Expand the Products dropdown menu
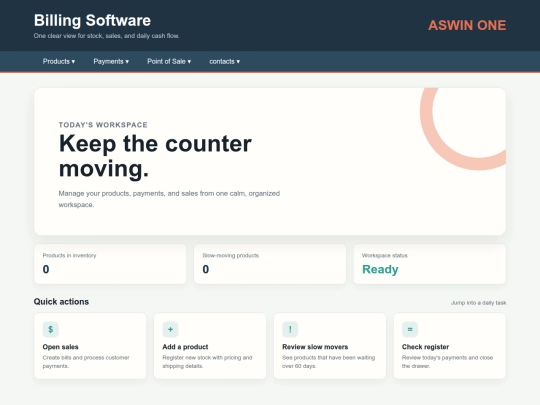Image resolution: width=540 pixels, height=405 pixels. 59,61
